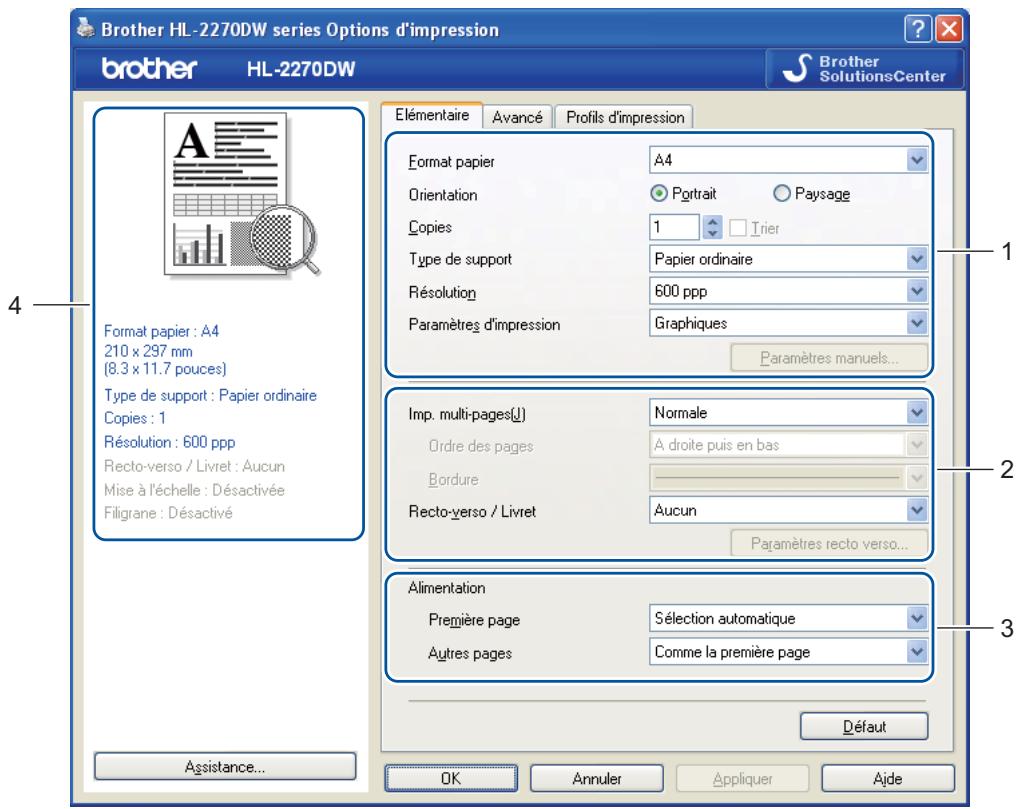Click 'Résolution : 600 ppp' summary text
The image size is (1018, 809).
click(x=169, y=442)
